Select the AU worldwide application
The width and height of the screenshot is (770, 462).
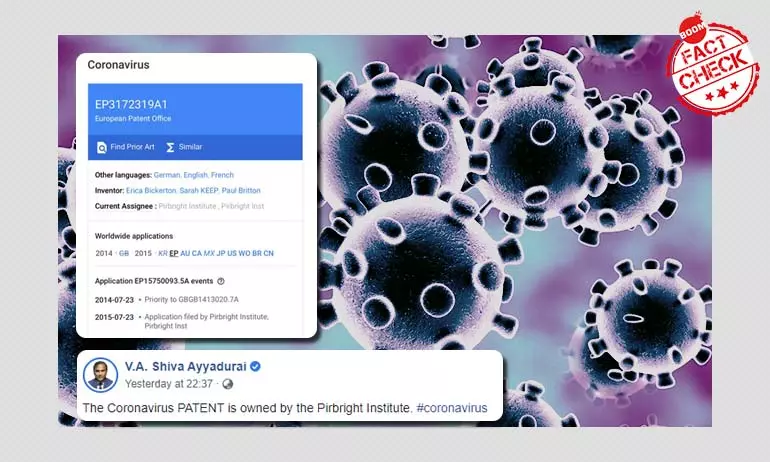tap(185, 253)
